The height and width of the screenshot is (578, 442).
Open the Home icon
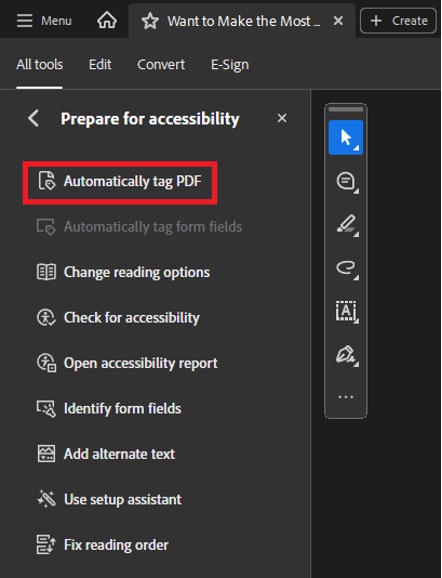click(107, 21)
